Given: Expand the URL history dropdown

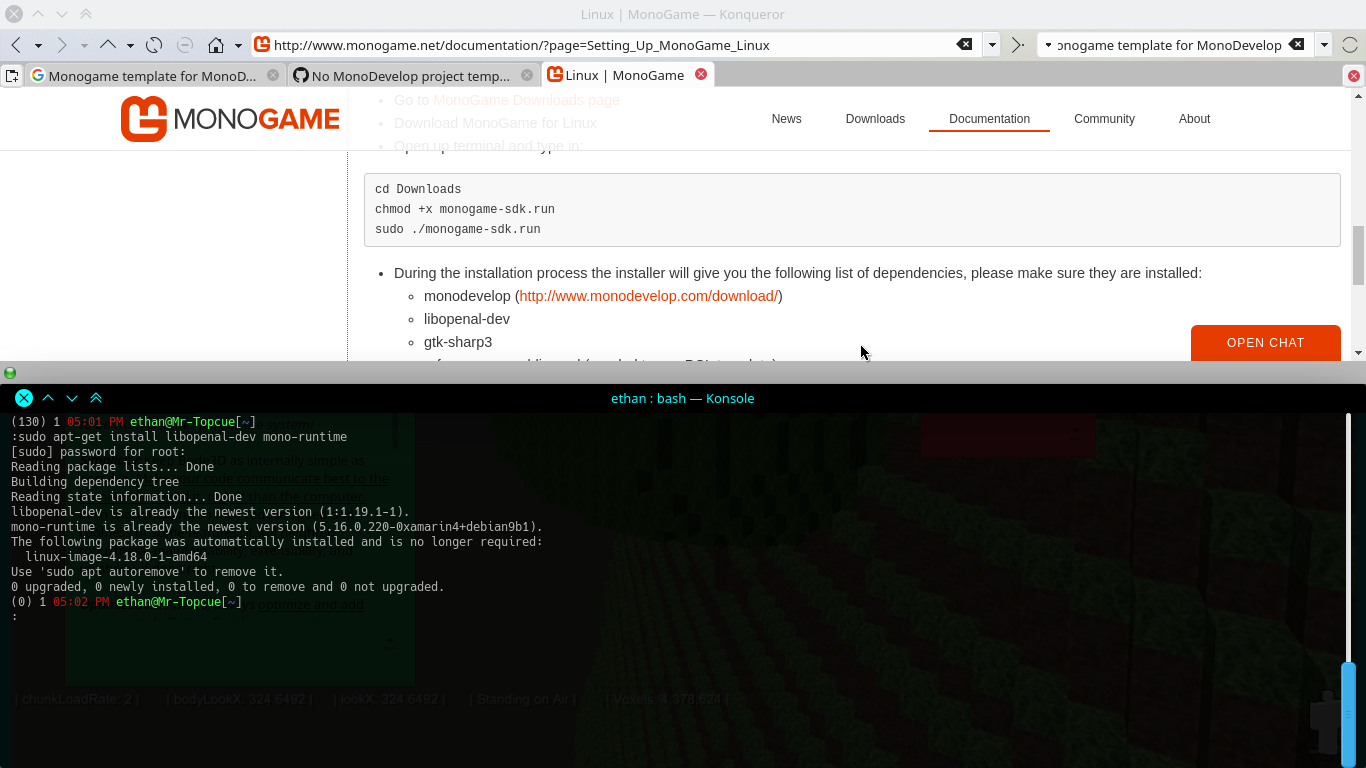Looking at the screenshot, I should [x=992, y=45].
